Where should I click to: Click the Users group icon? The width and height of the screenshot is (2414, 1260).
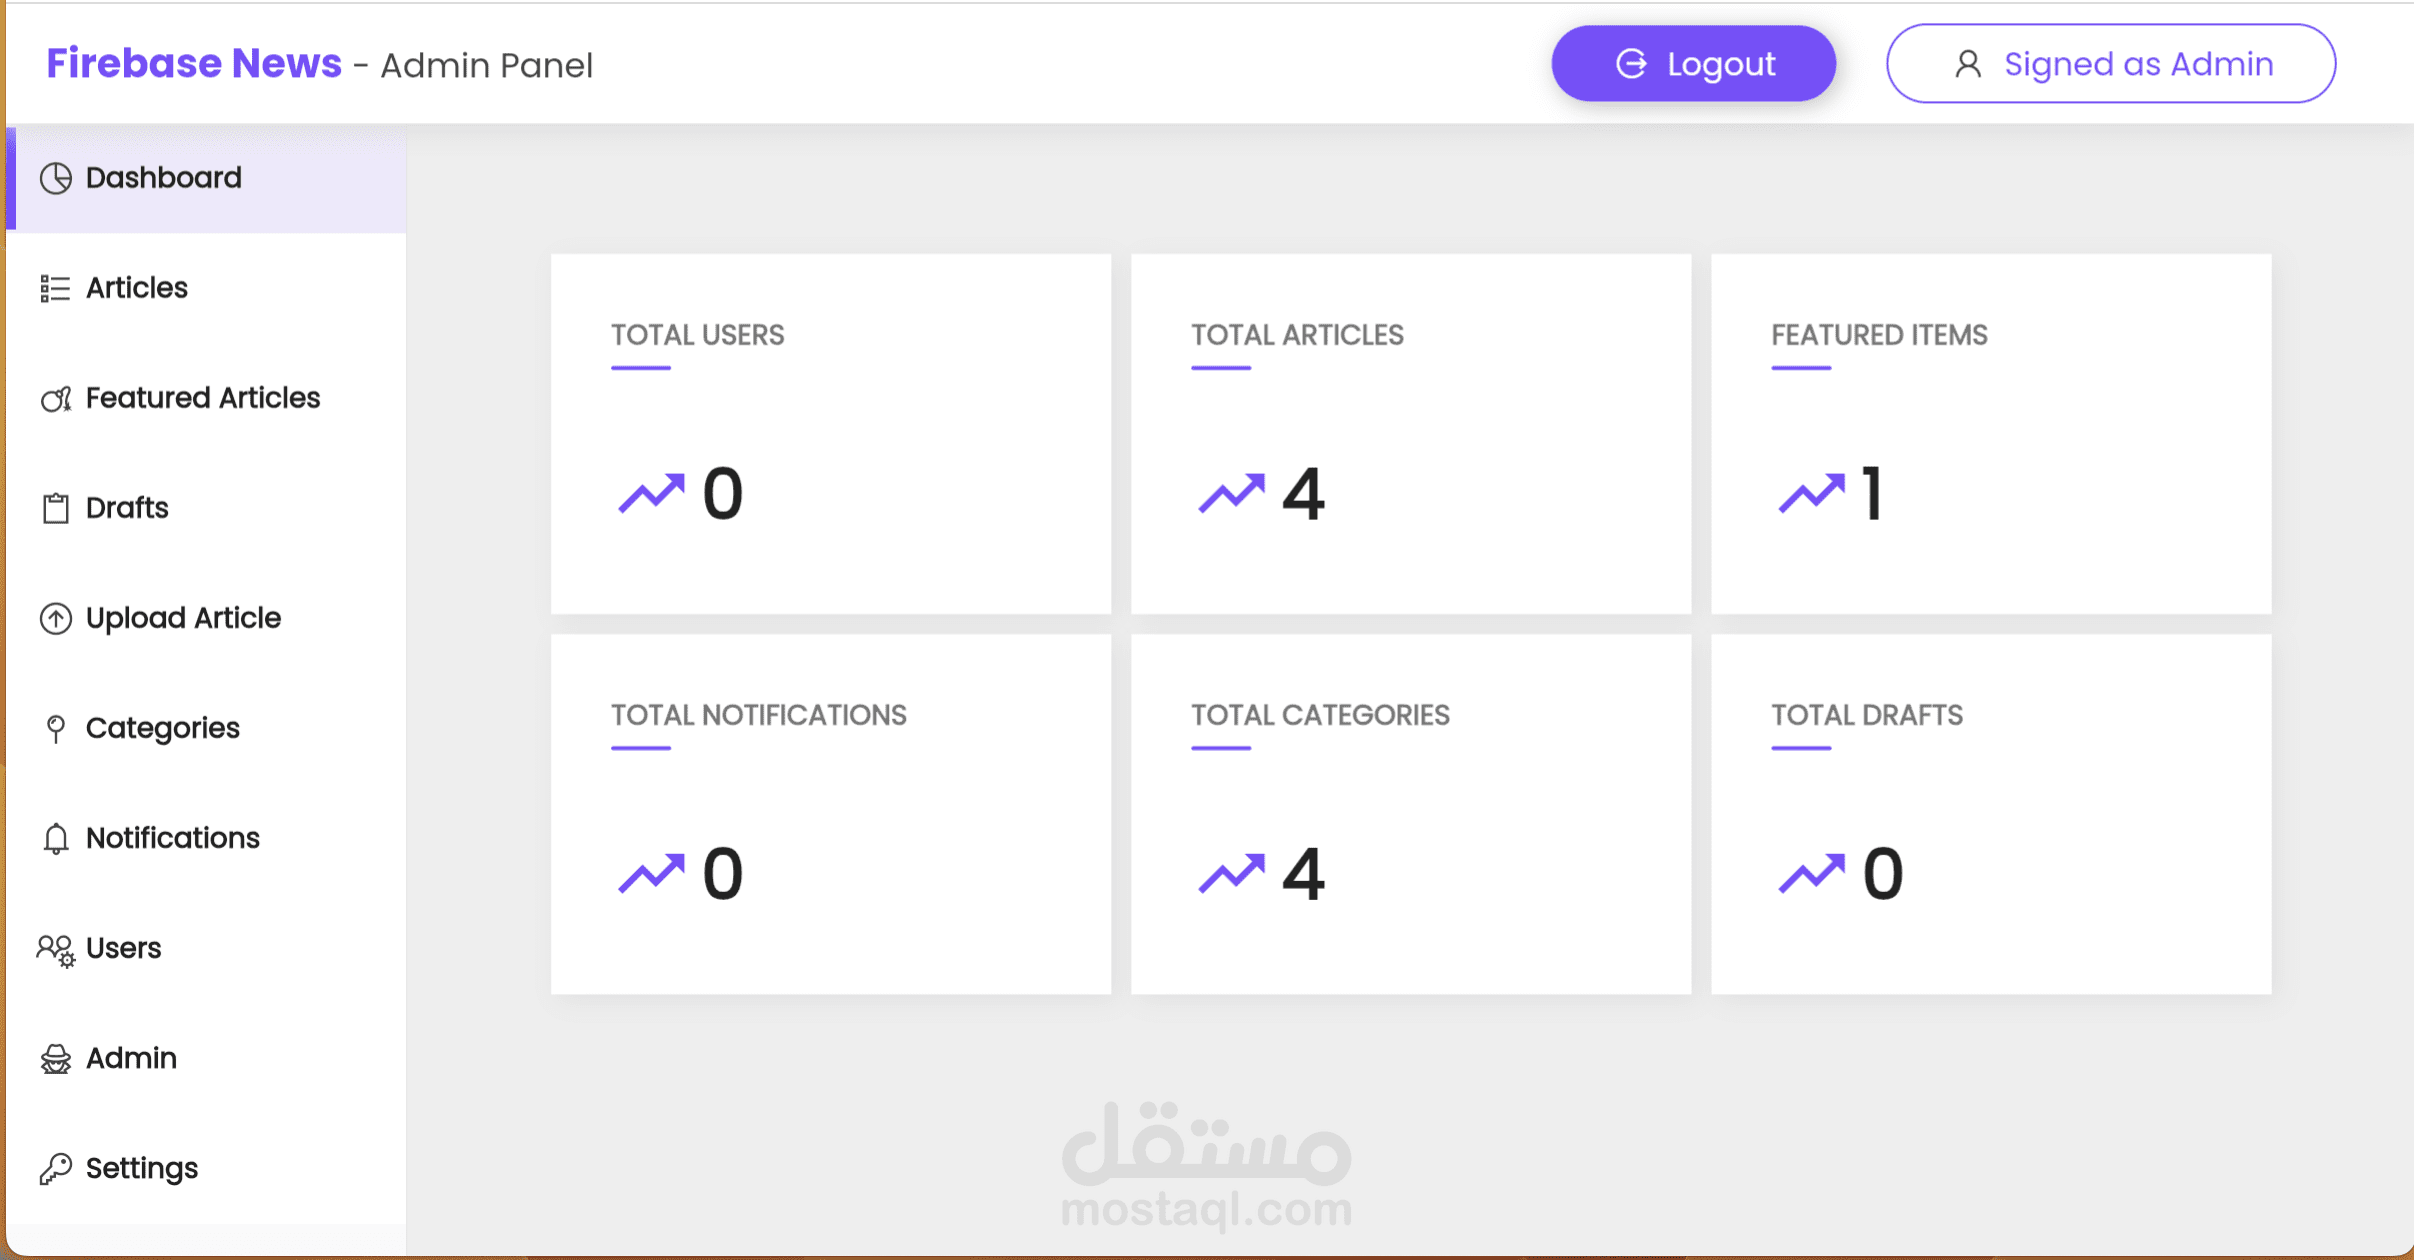[56, 949]
